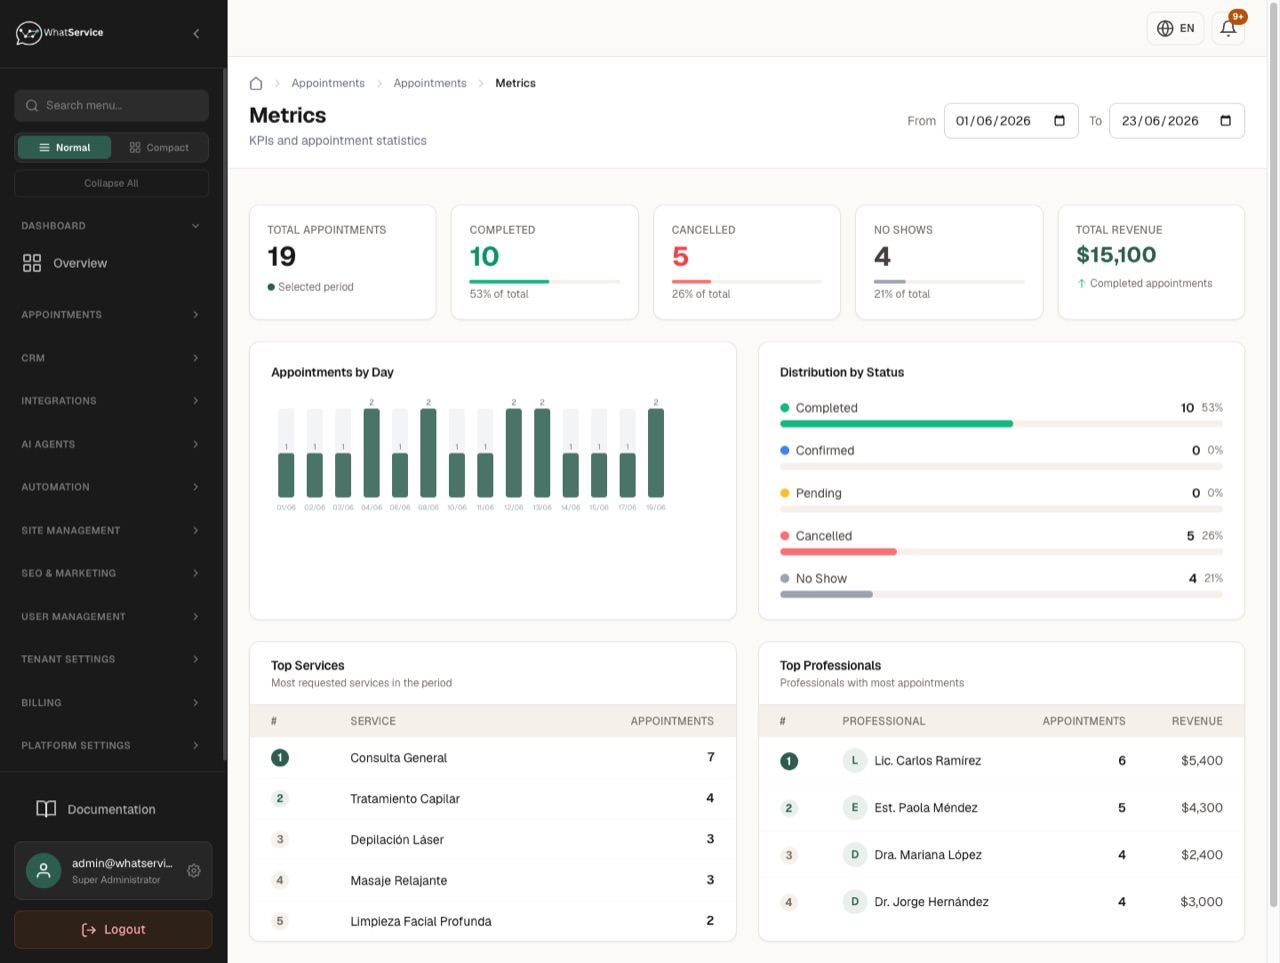Collapse sidebar with the left chevron
The image size is (1280, 963).
pyautogui.click(x=196, y=33)
